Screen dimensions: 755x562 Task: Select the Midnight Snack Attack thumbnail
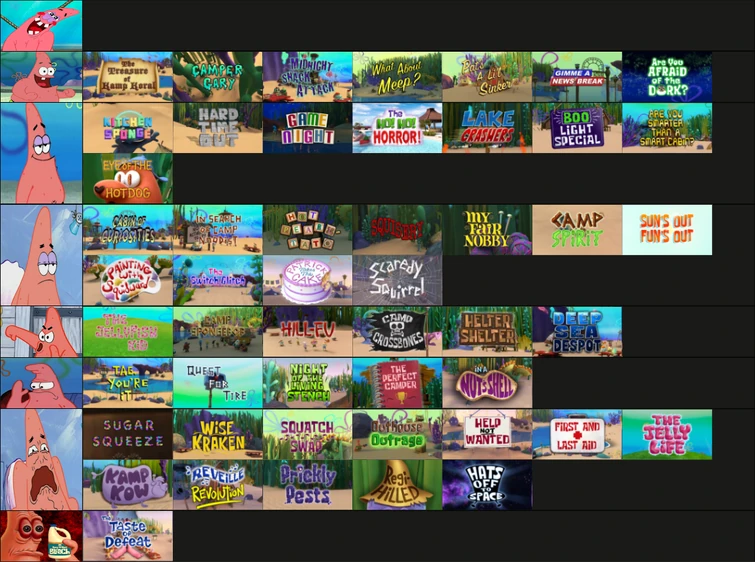[x=308, y=77]
